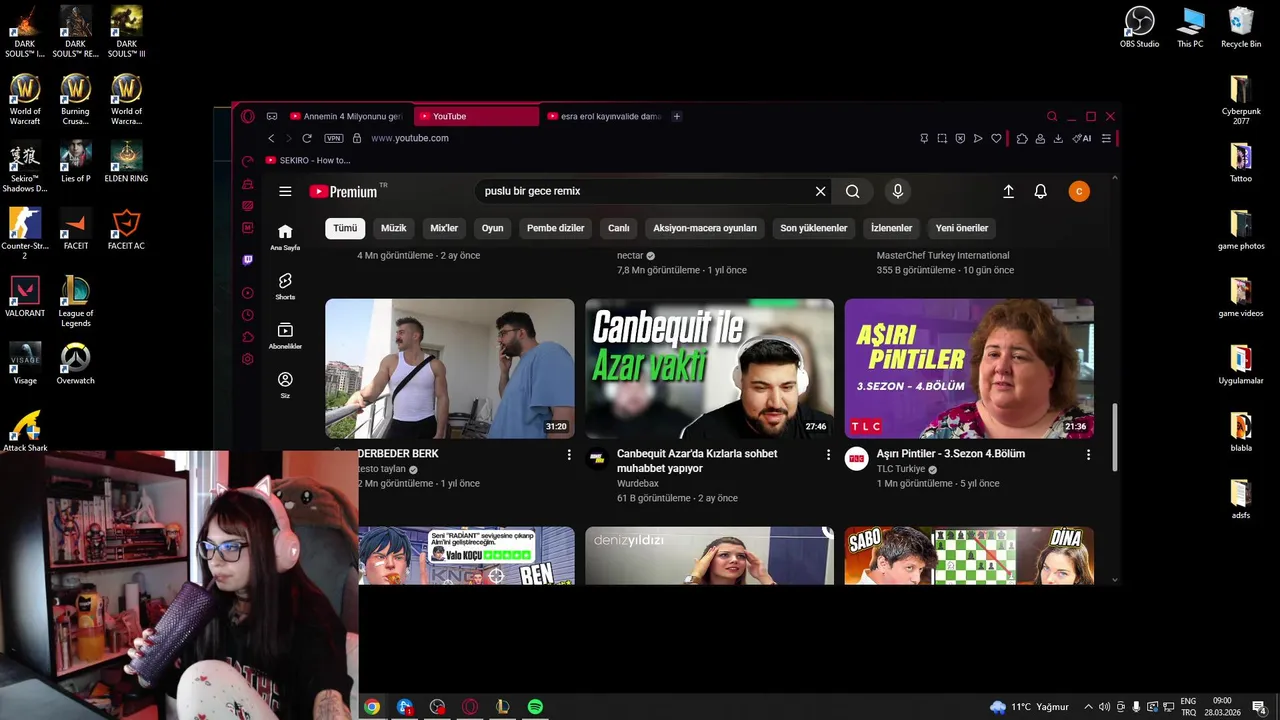Open the YouTube create upload icon
Viewport: 1280px width, 720px height.
1008,191
